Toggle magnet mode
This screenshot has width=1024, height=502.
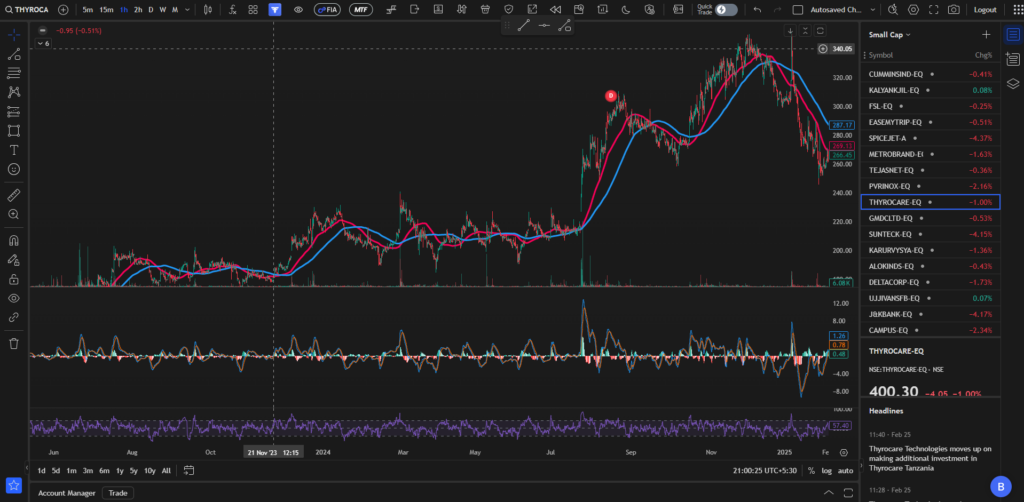14,240
